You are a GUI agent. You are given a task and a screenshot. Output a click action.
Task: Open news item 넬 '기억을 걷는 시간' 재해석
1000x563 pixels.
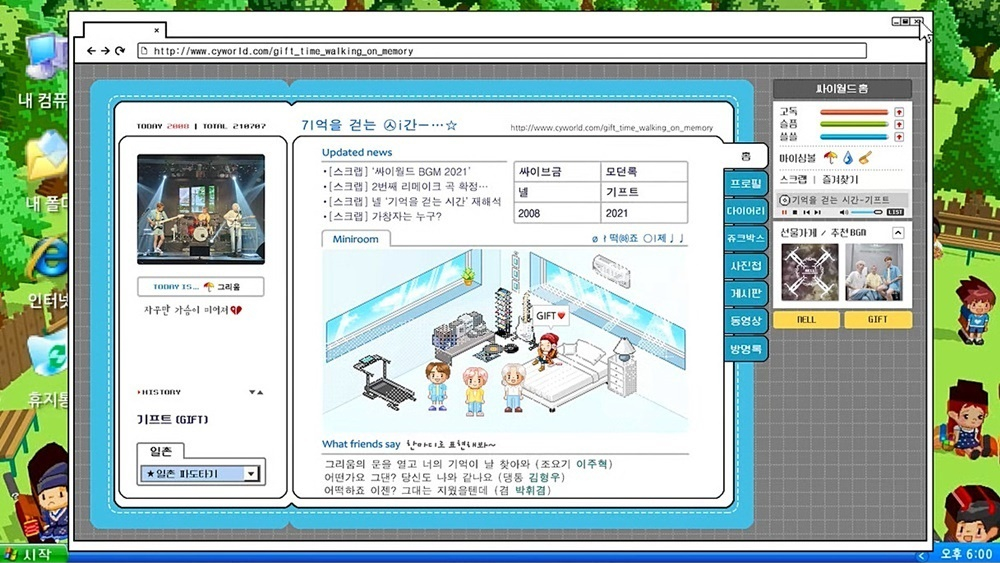(x=413, y=201)
